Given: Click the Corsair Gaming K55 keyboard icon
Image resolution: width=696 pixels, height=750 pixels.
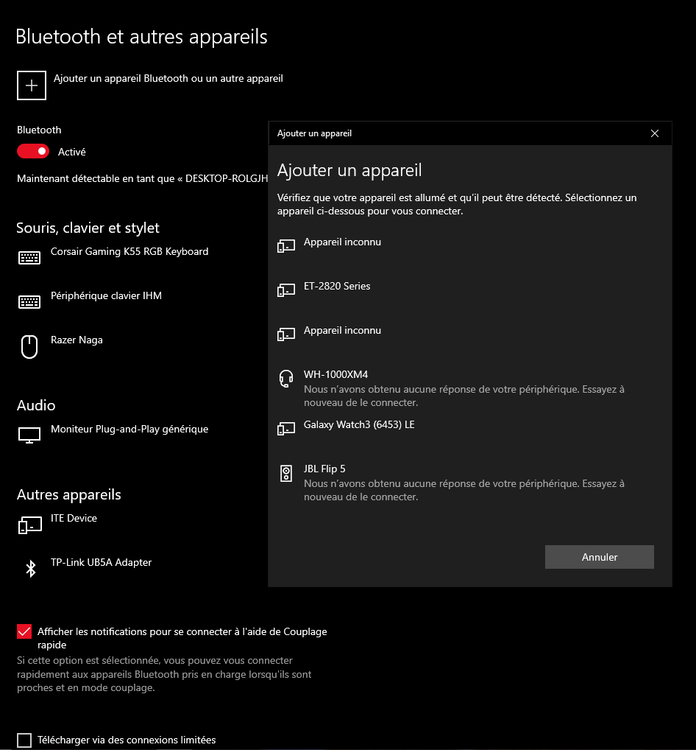Looking at the screenshot, I should [29, 257].
